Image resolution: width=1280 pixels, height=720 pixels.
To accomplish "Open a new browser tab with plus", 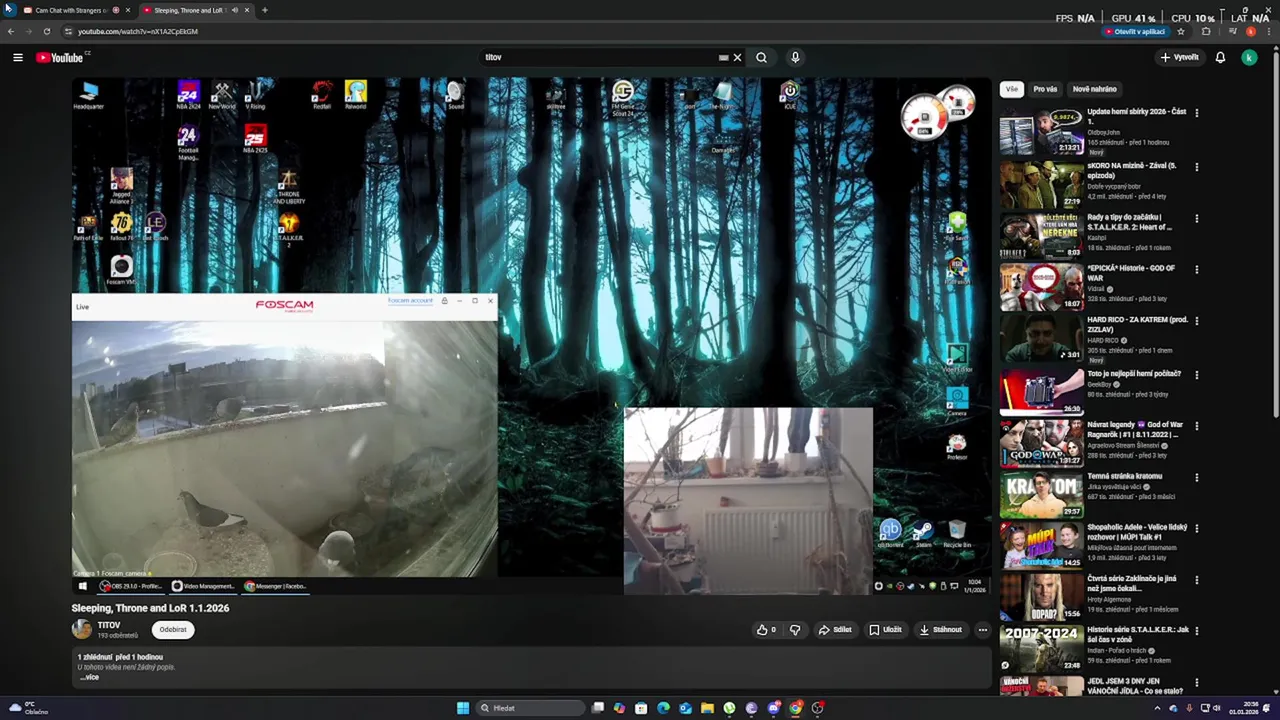I will tap(264, 10).
